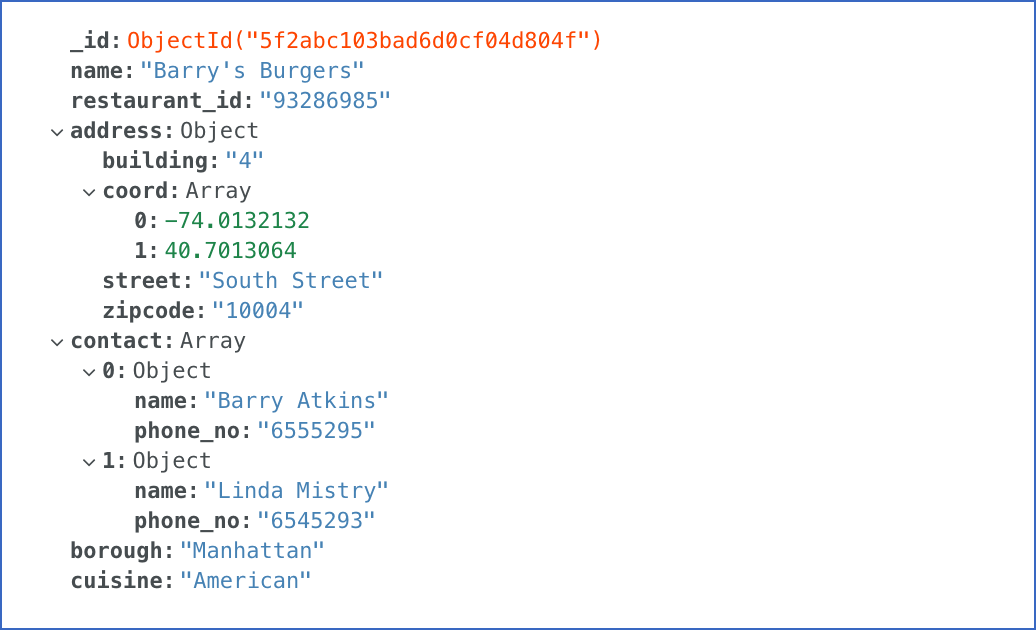The image size is (1036, 630).
Task: Collapse the contact array chevron
Action: point(57,342)
